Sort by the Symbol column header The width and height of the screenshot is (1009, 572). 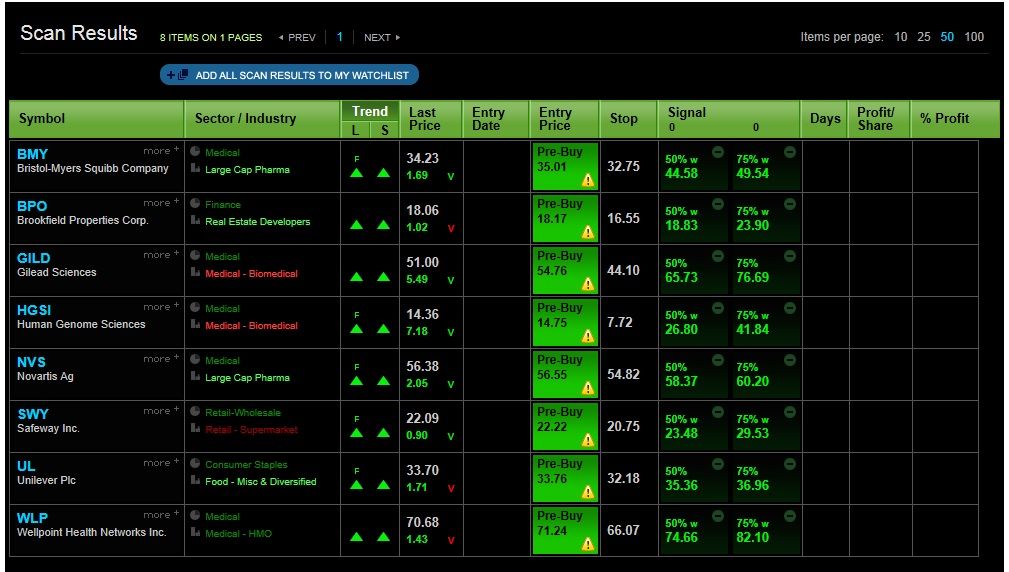click(x=97, y=119)
